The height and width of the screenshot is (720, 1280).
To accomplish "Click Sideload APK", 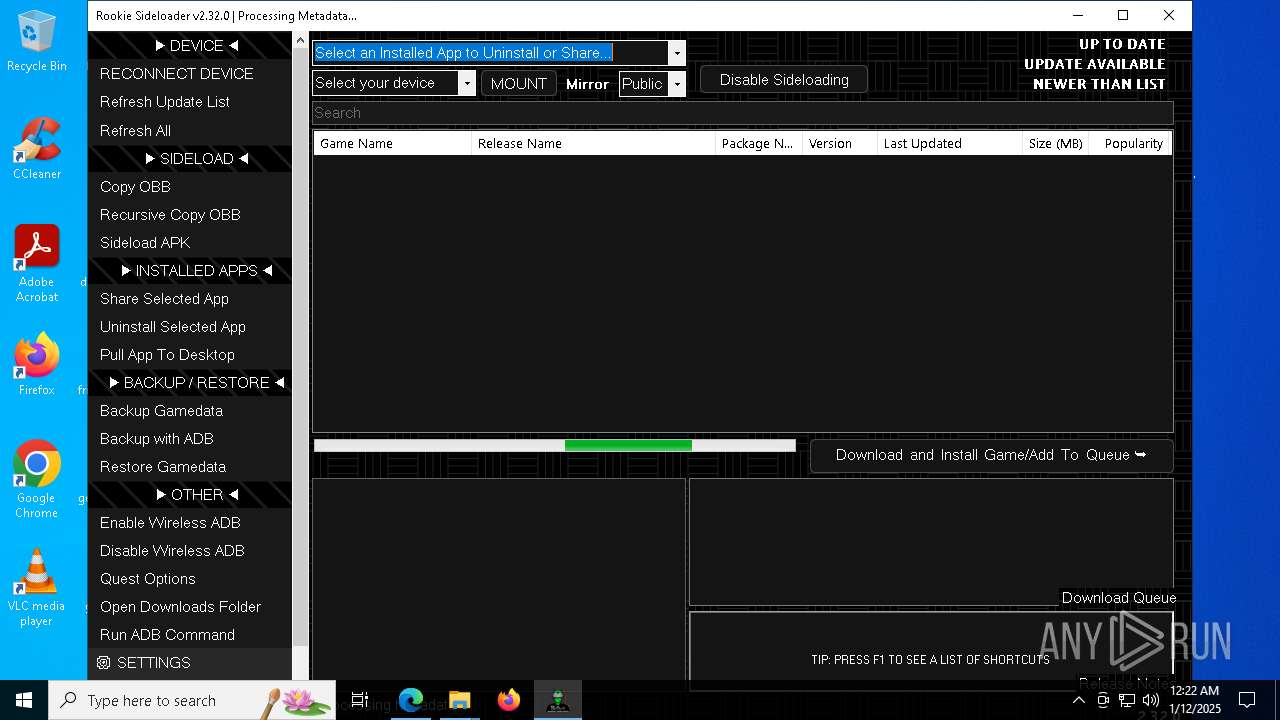I will tap(189, 242).
